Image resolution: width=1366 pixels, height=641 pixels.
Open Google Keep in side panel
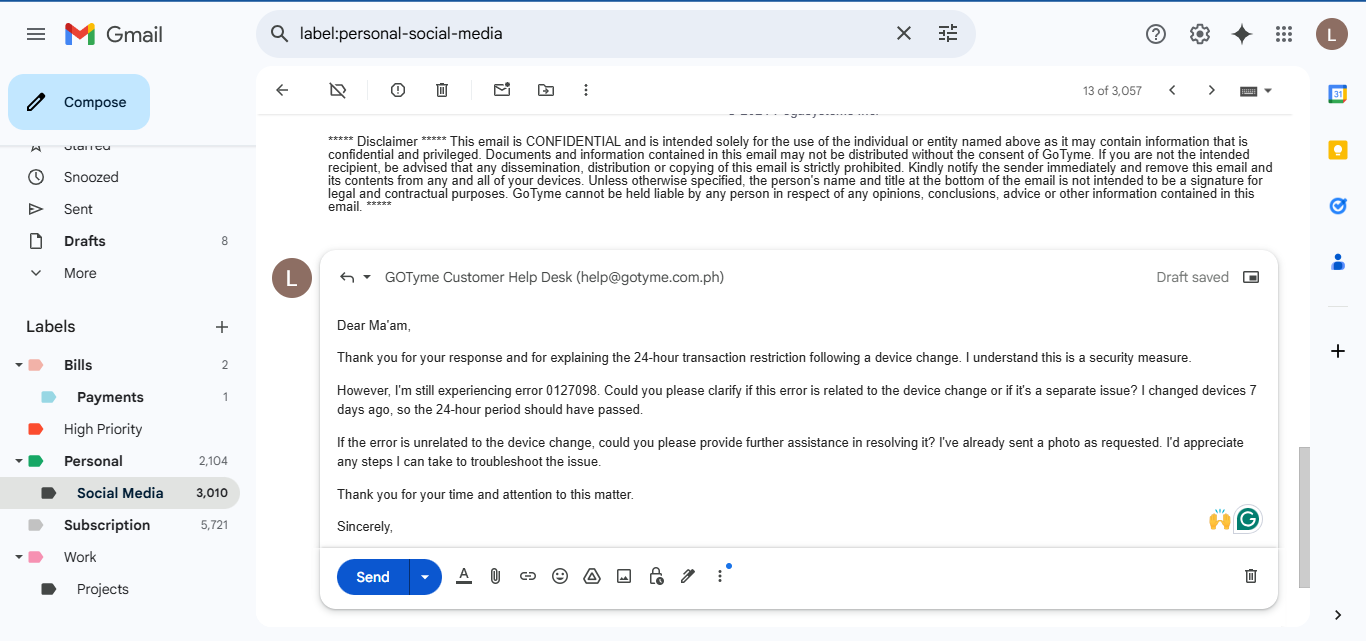(x=1338, y=150)
